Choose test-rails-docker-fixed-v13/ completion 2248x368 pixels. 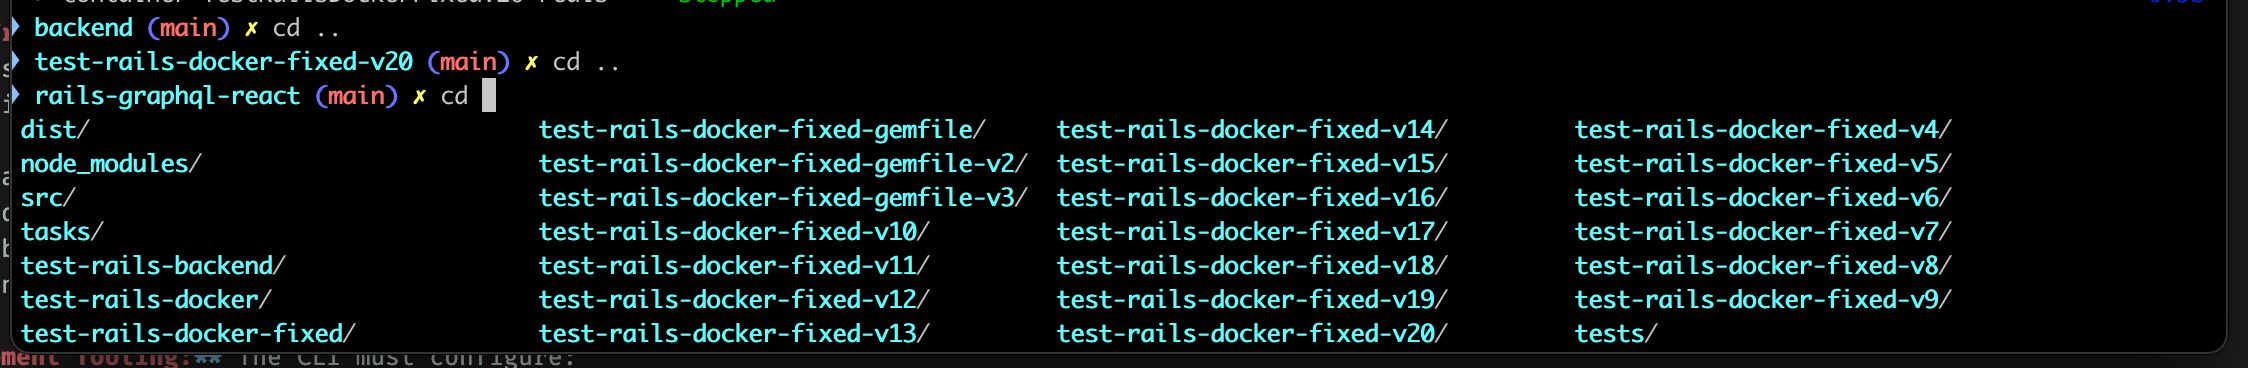coord(734,334)
